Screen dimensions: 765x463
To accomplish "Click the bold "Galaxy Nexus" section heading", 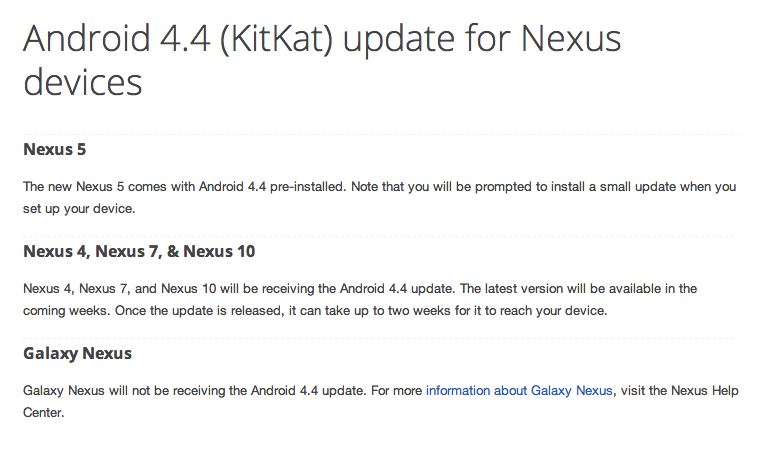I will point(77,353).
